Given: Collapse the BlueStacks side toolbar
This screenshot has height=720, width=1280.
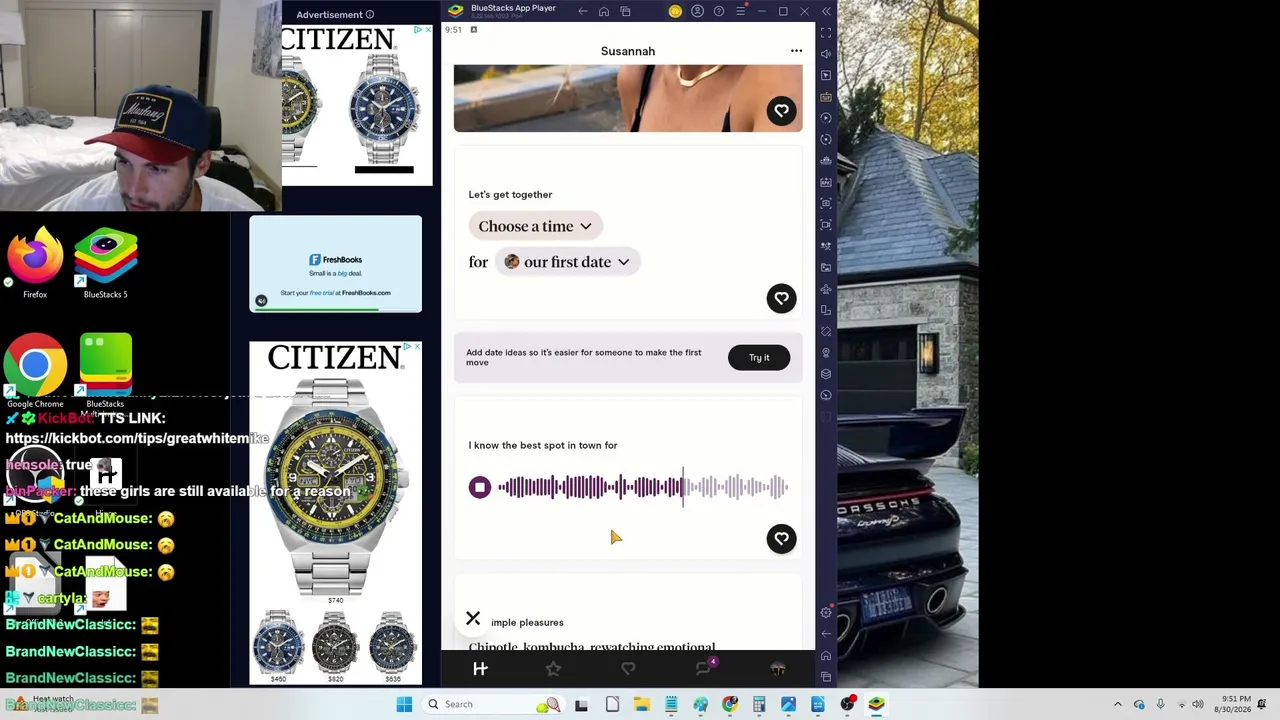Looking at the screenshot, I should [826, 11].
